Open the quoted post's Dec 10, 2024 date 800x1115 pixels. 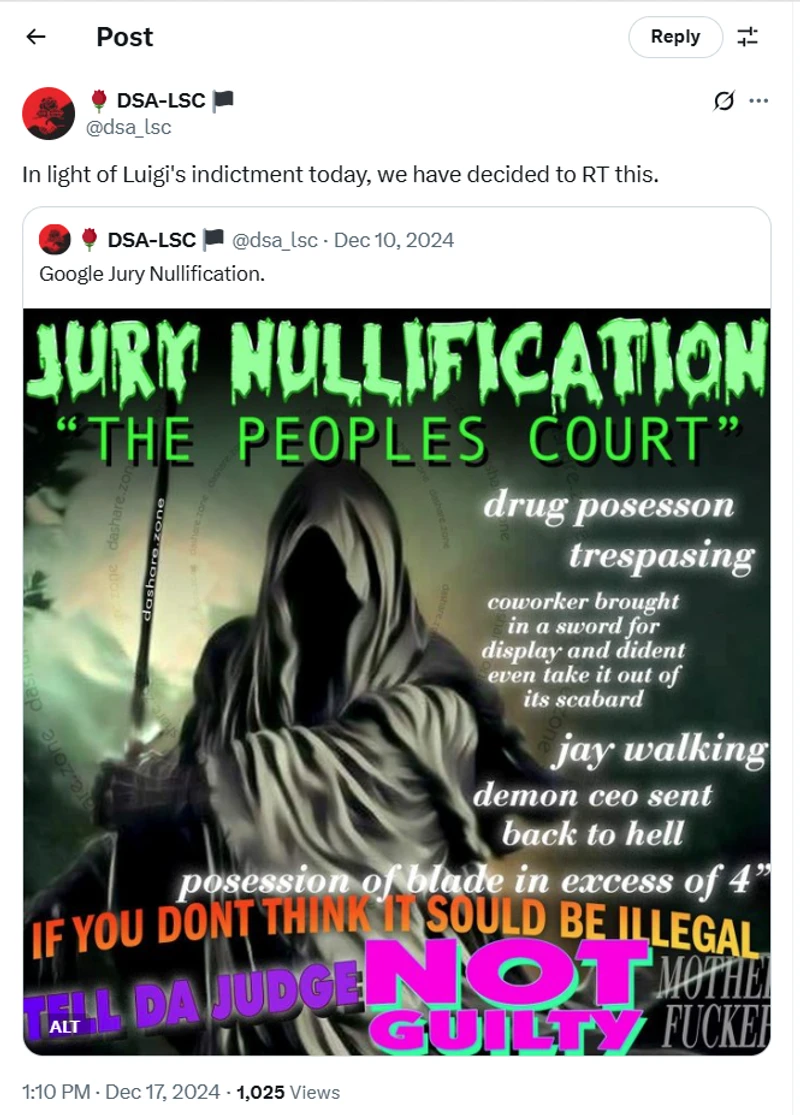pos(394,240)
